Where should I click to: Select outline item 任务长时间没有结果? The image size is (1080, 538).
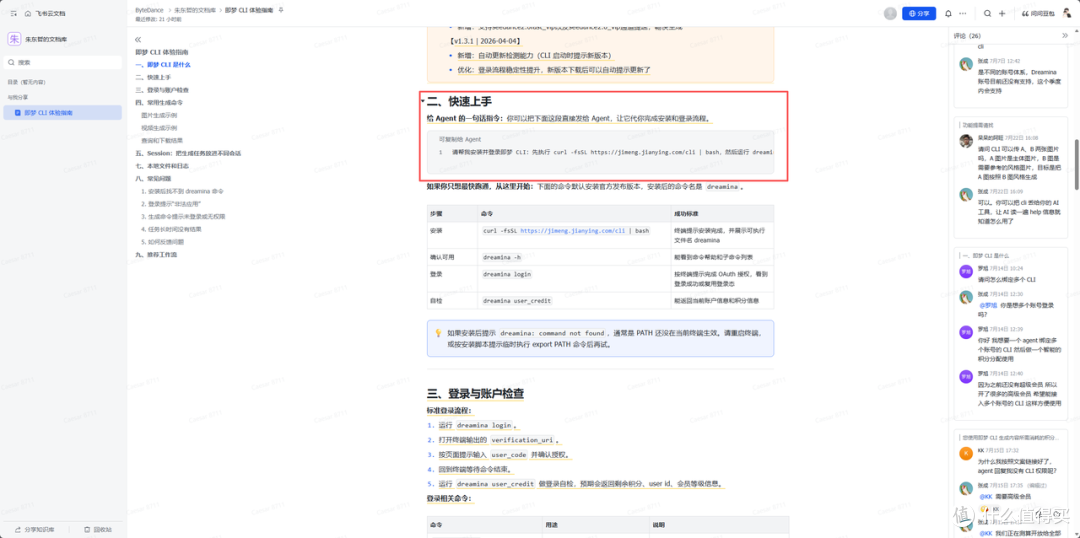point(172,229)
